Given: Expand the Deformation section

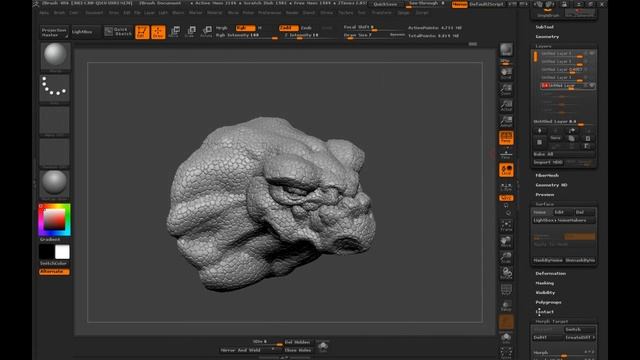Looking at the screenshot, I should pos(551,273).
